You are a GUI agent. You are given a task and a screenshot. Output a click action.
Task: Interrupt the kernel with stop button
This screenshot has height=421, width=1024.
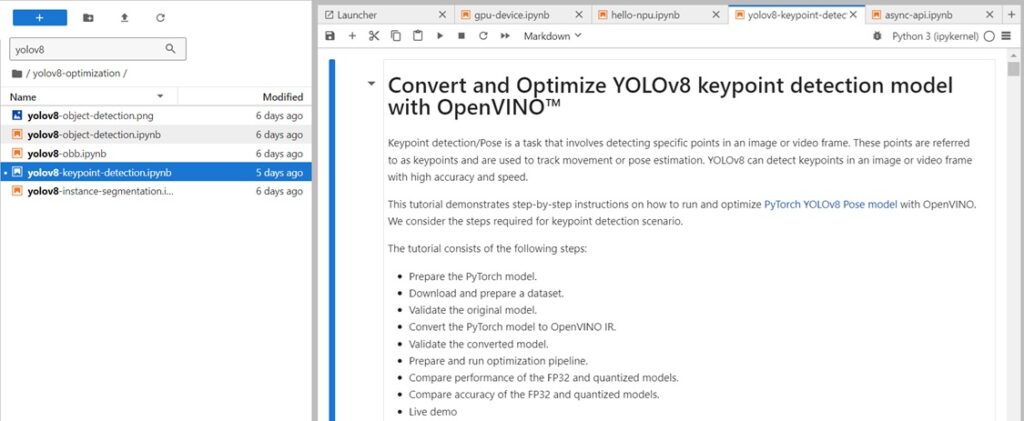click(x=461, y=36)
